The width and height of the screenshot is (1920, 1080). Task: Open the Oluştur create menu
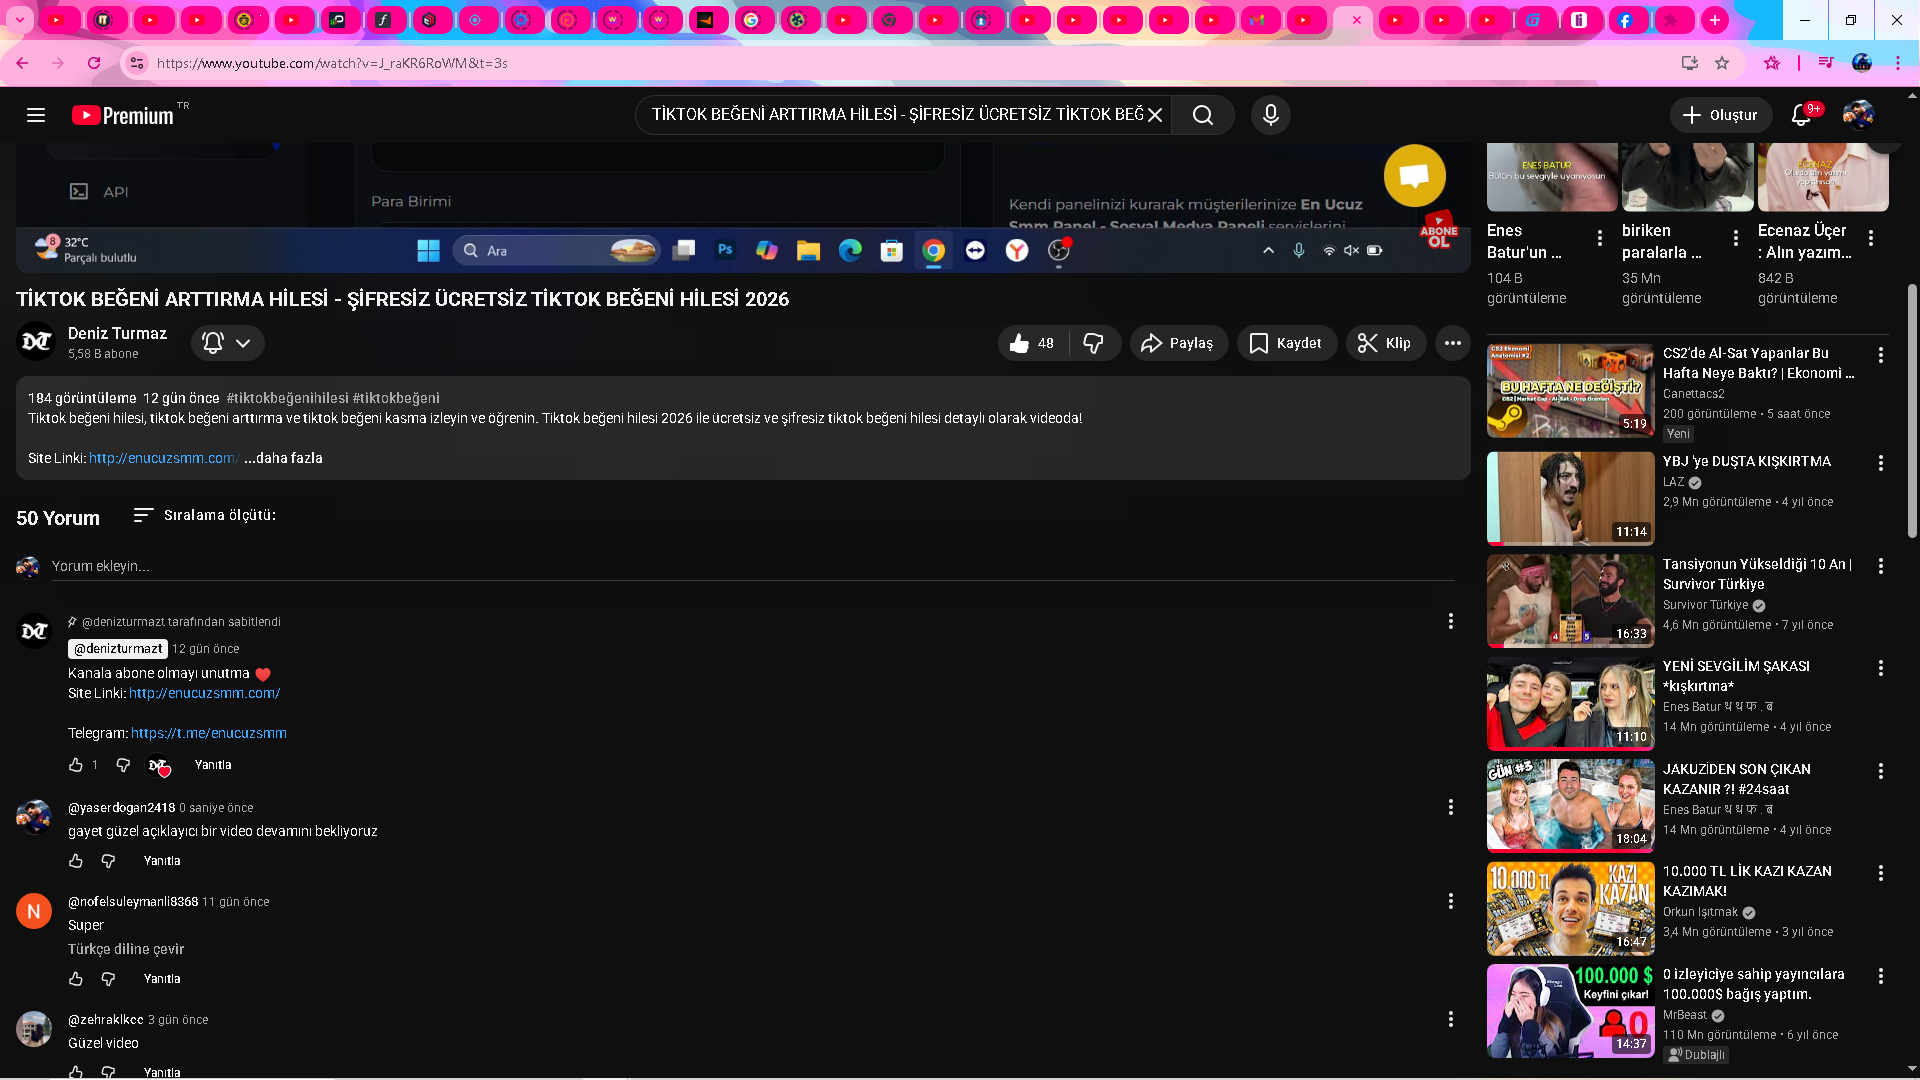coord(1720,115)
